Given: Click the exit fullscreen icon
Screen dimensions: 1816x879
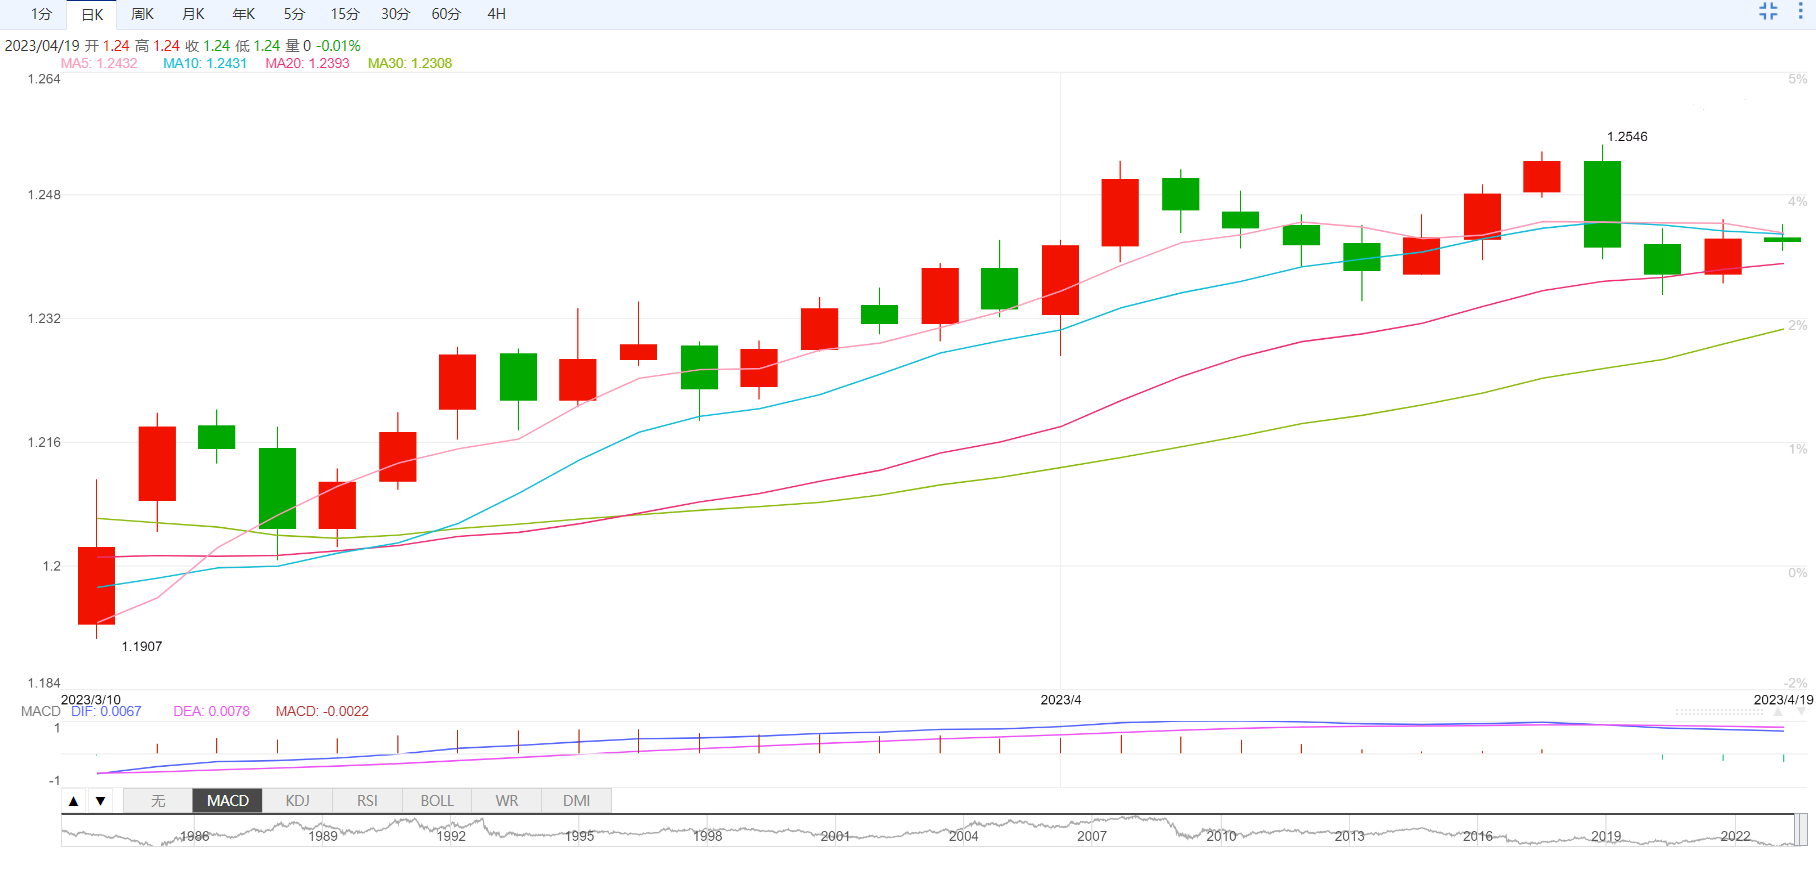Looking at the screenshot, I should pyautogui.click(x=1768, y=11).
